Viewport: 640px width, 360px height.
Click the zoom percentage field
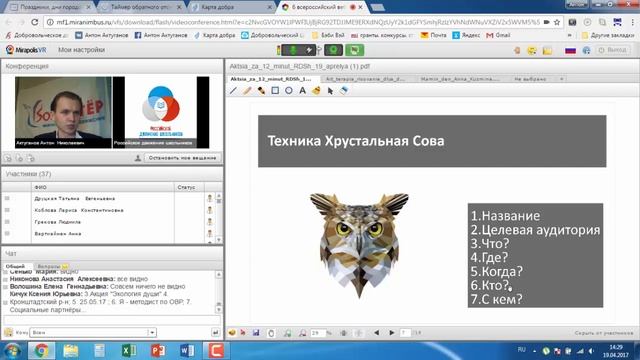317,333
